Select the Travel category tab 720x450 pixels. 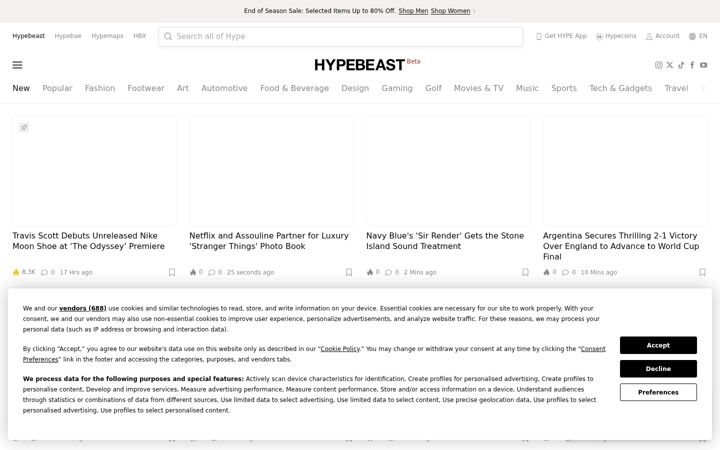pos(676,88)
